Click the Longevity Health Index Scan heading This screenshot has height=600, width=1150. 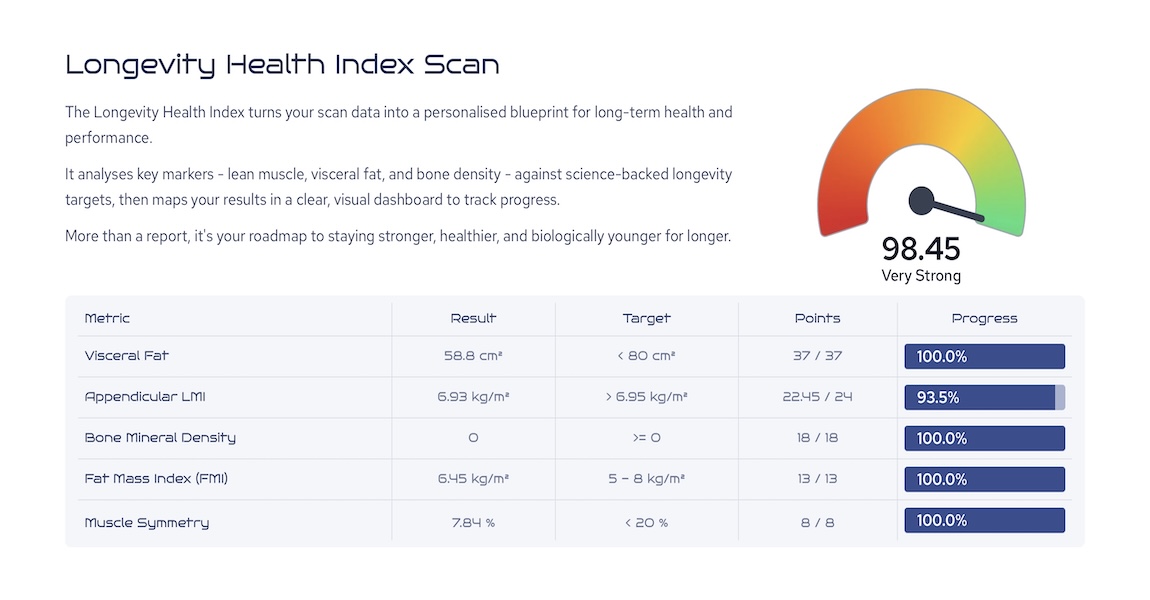coord(282,65)
